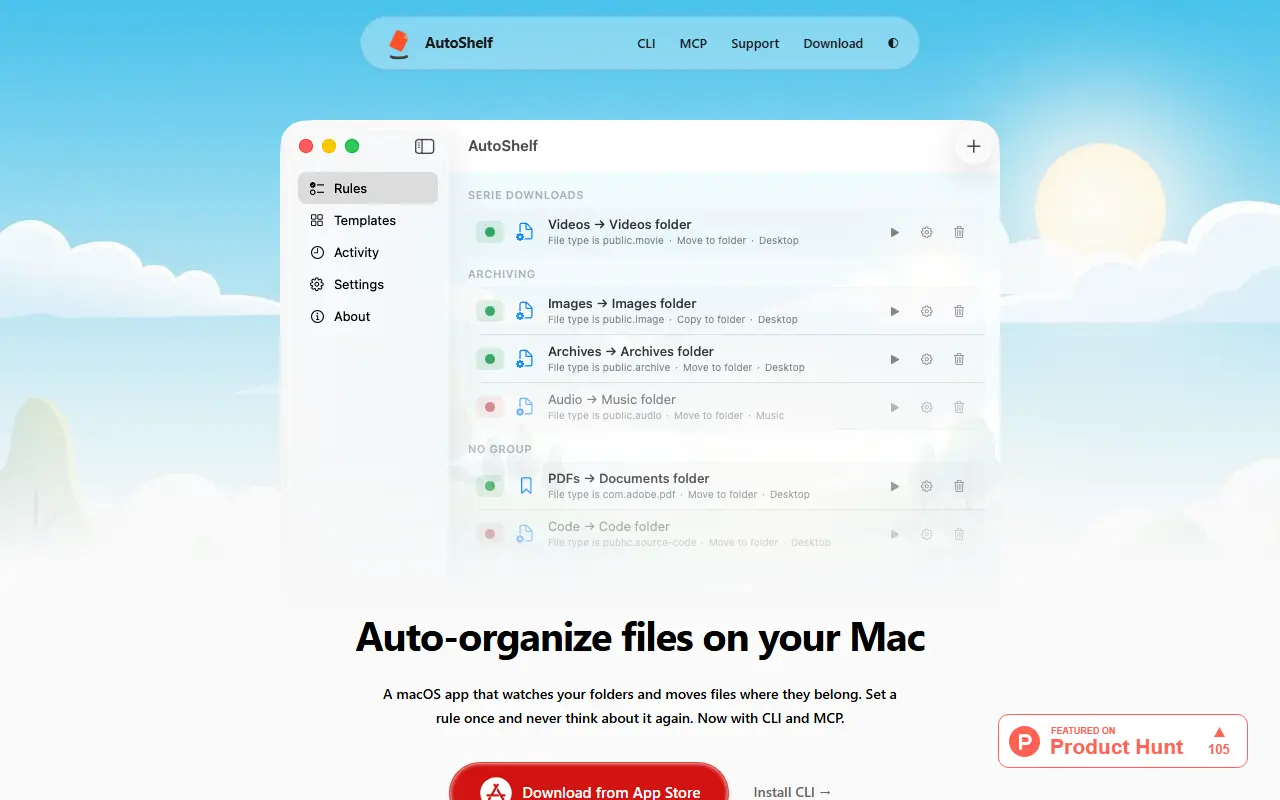Viewport: 1280px width, 800px height.
Task: Run the PDFs → Documents folder rule
Action: (895, 486)
